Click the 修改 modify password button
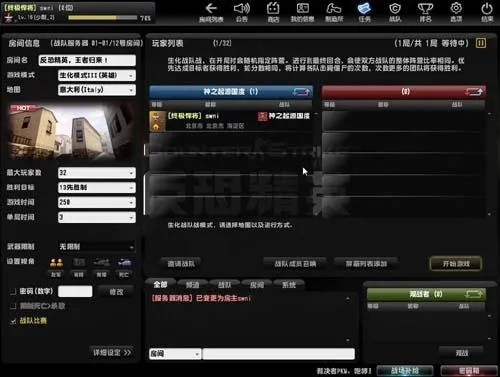Viewport: 500px width, 377px height. [116, 292]
